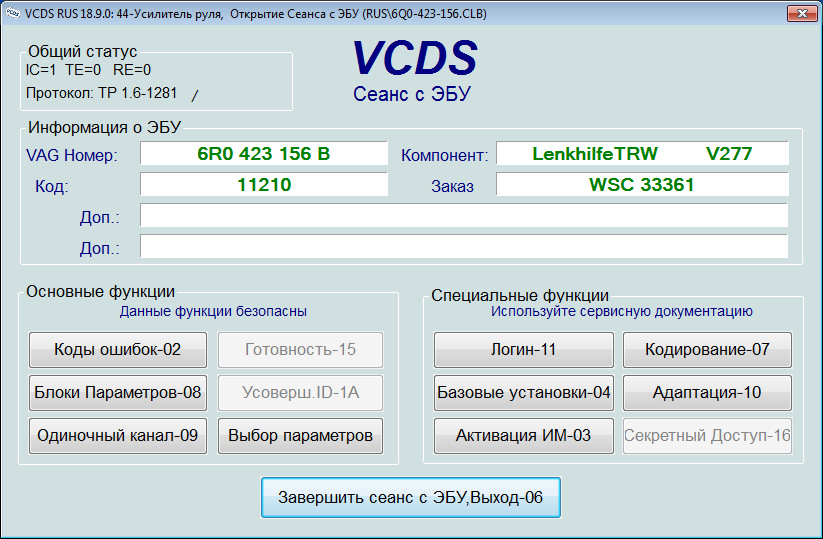This screenshot has height=539, width=823.
Task: Click the second empty Доп. field
Action: point(464,246)
